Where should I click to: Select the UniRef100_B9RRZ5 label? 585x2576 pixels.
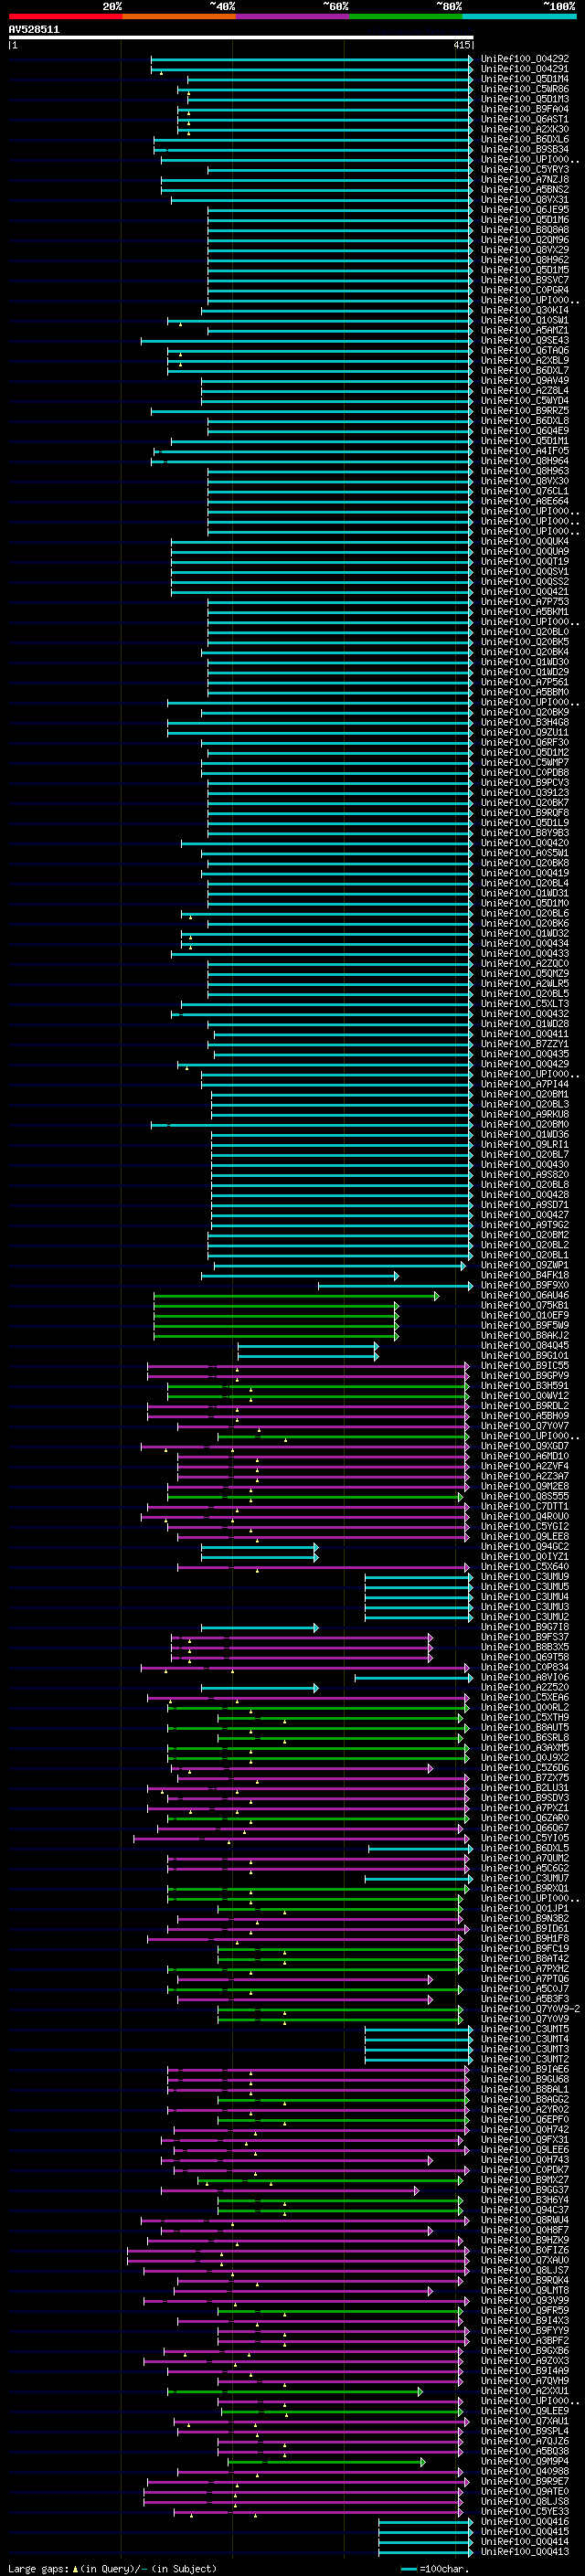point(525,411)
